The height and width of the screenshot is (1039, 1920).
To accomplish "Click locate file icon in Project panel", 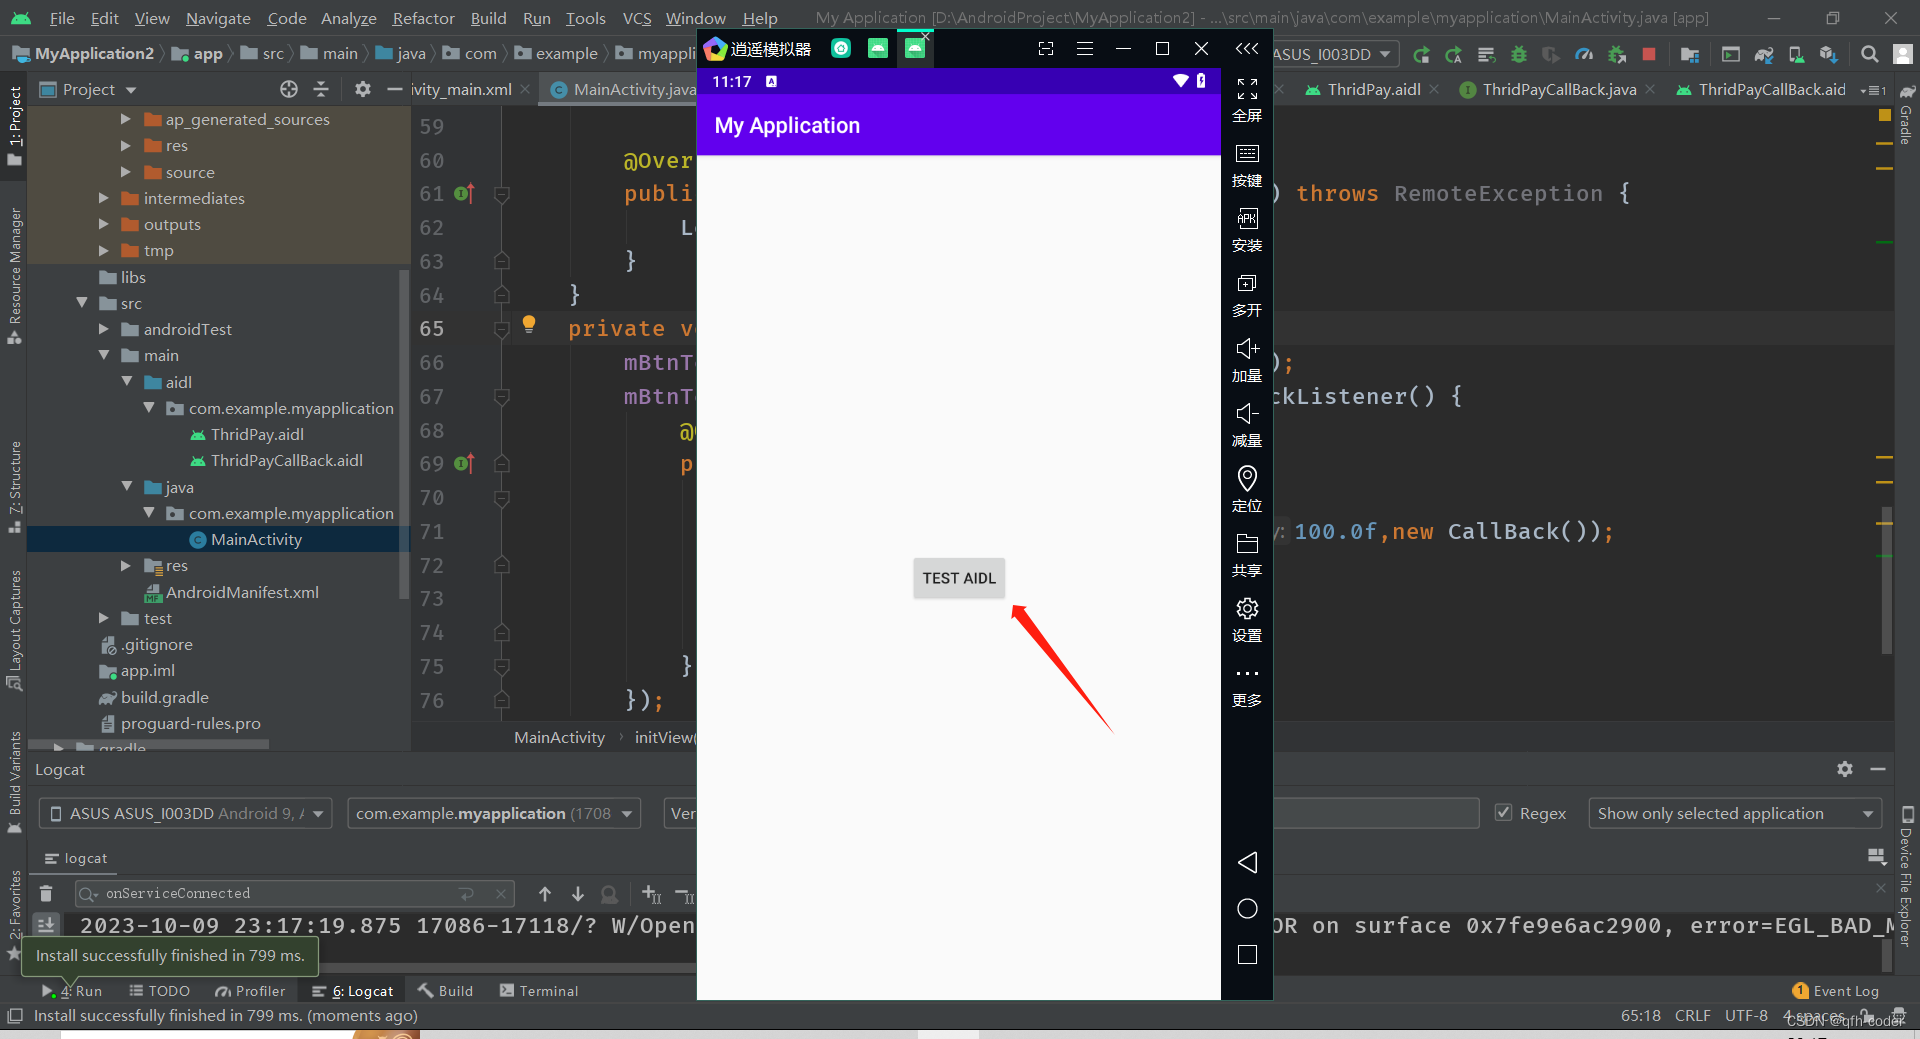I will pyautogui.click(x=289, y=89).
